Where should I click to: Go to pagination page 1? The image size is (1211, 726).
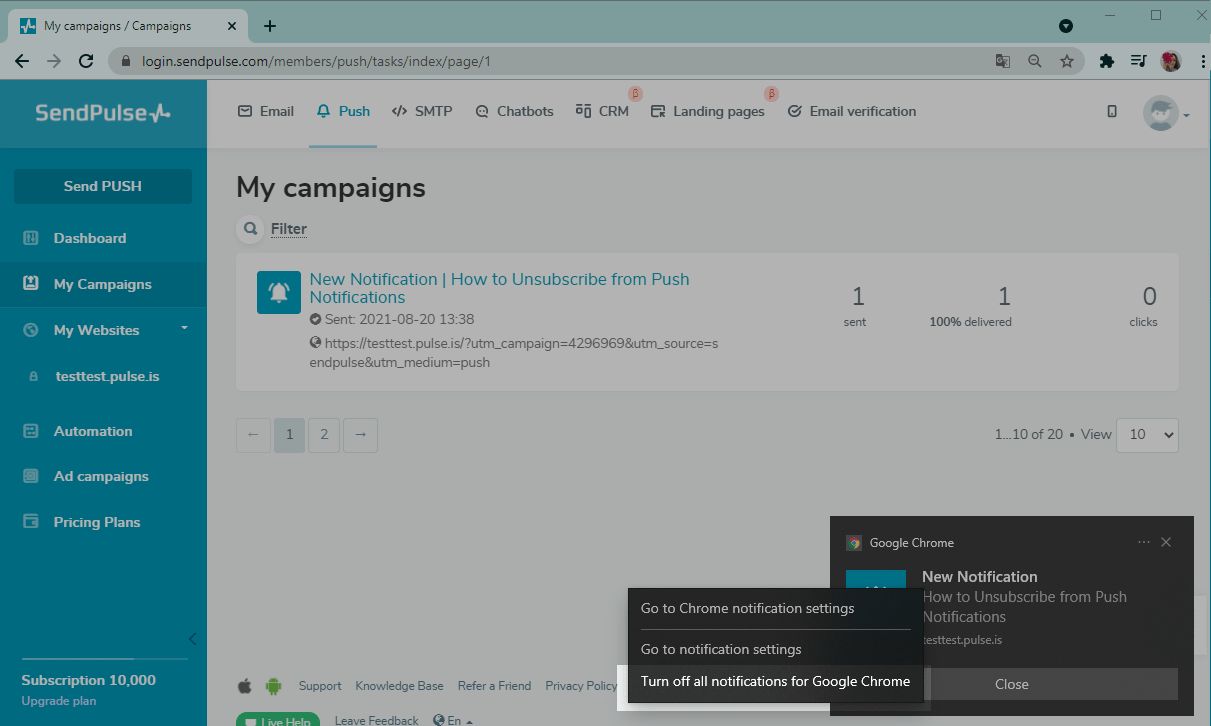289,435
